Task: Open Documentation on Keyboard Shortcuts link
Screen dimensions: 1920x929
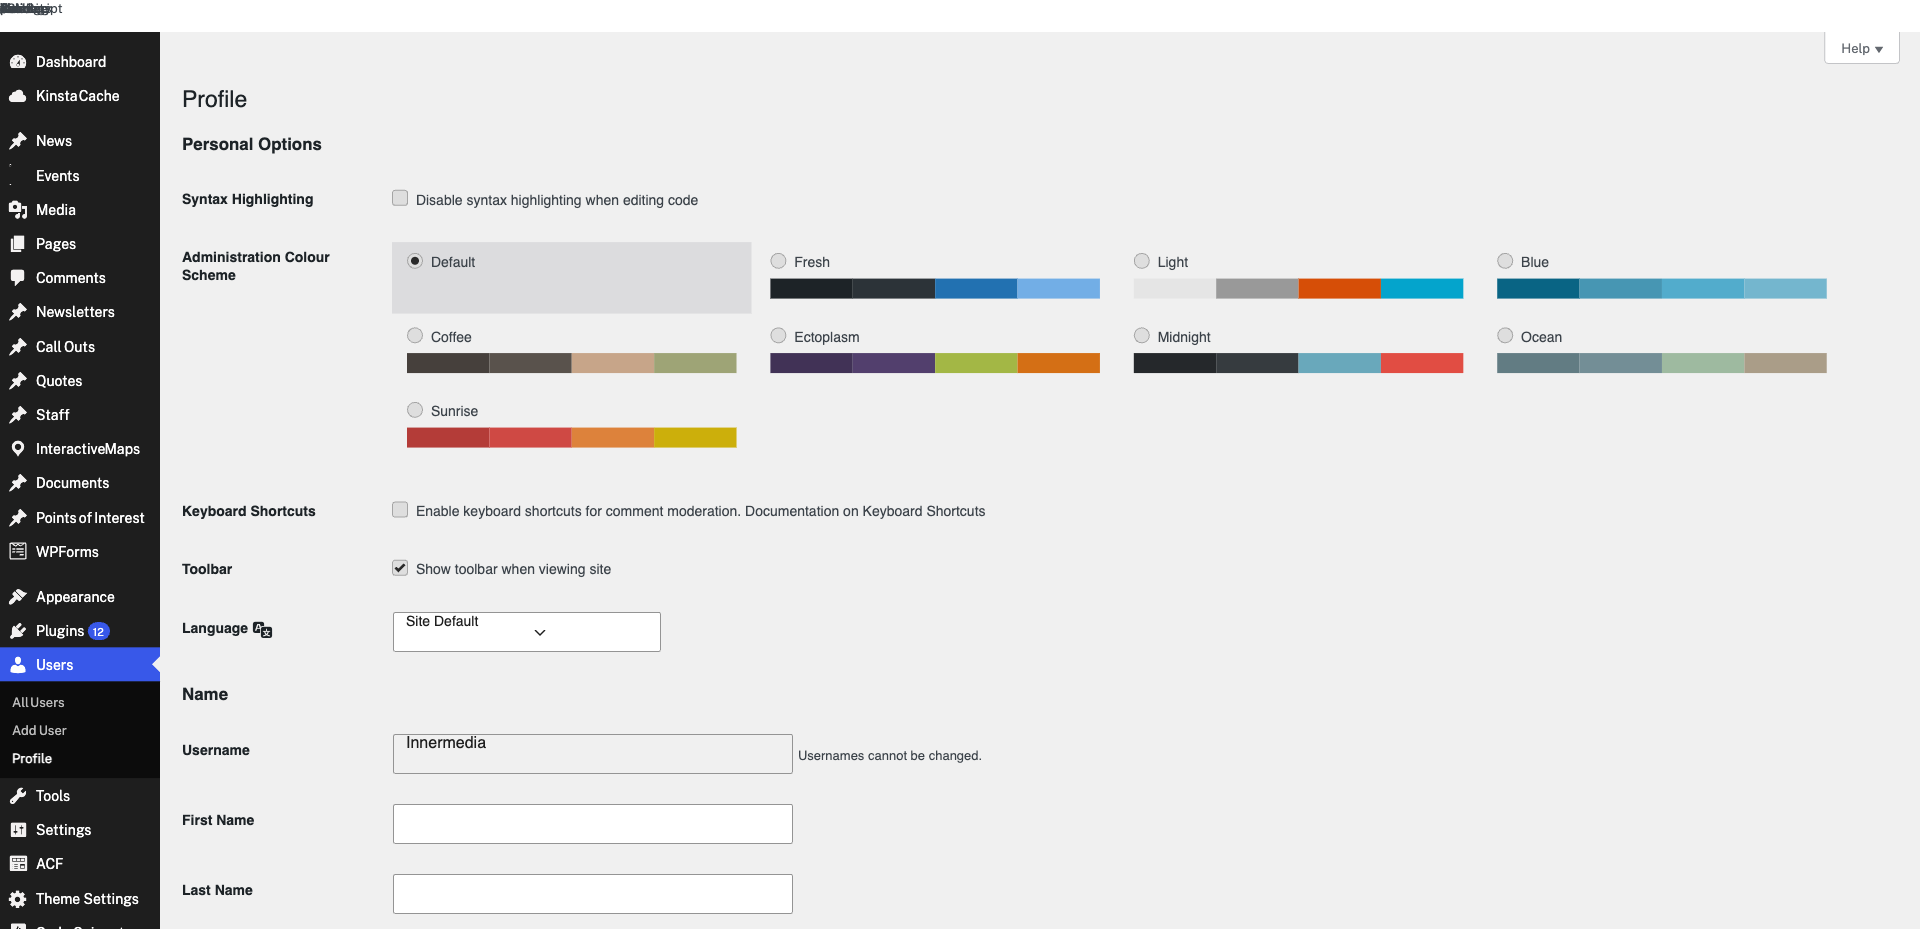Action: tap(865, 511)
